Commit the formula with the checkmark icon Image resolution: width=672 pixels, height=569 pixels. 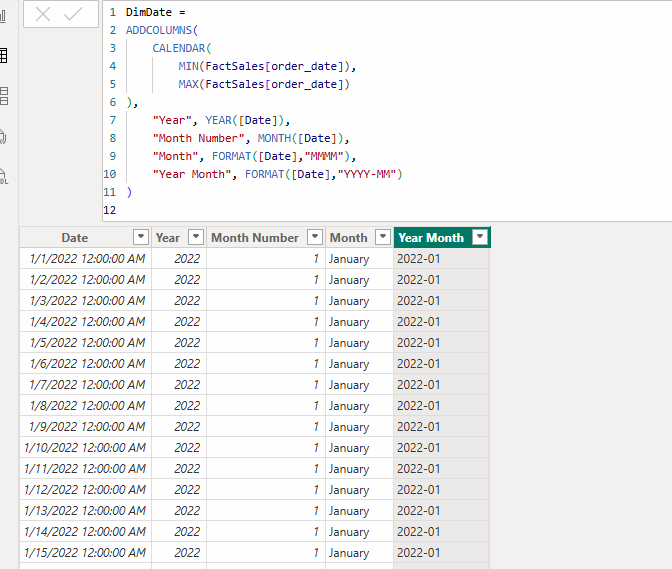pos(73,14)
